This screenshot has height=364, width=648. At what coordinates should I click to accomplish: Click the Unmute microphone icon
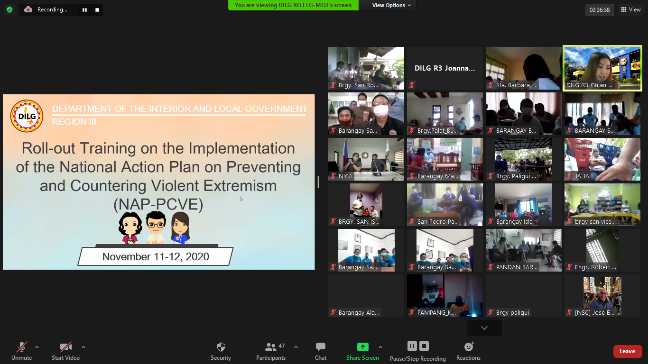(x=21, y=347)
